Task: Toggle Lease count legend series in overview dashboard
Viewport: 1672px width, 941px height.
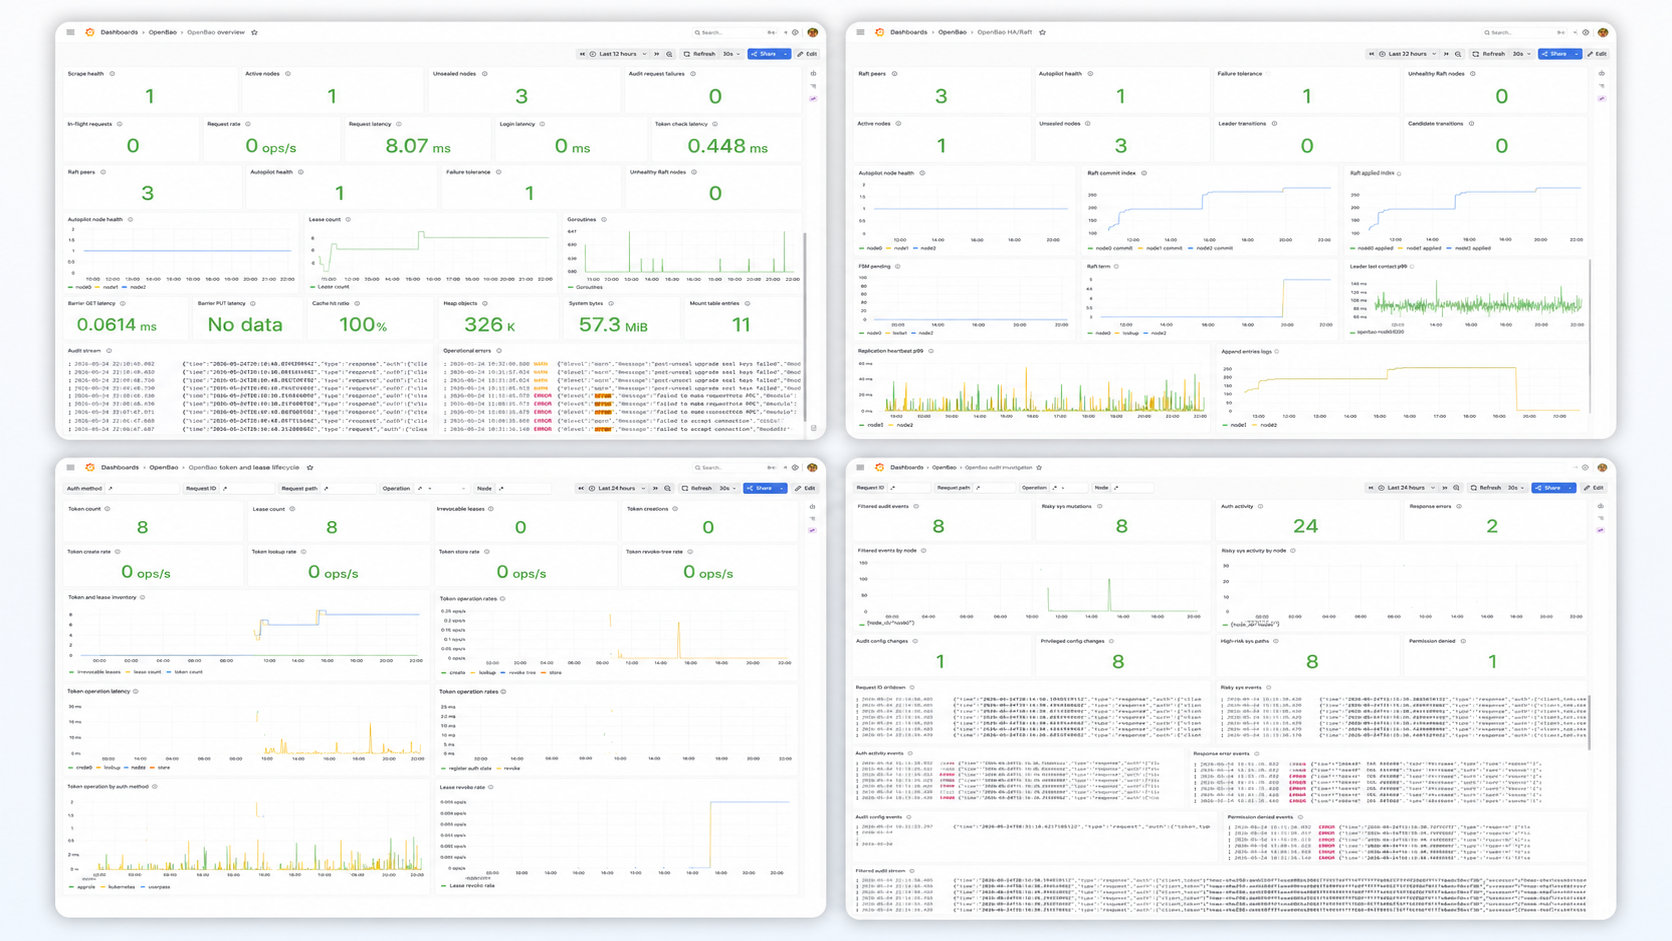Action: 330,287
